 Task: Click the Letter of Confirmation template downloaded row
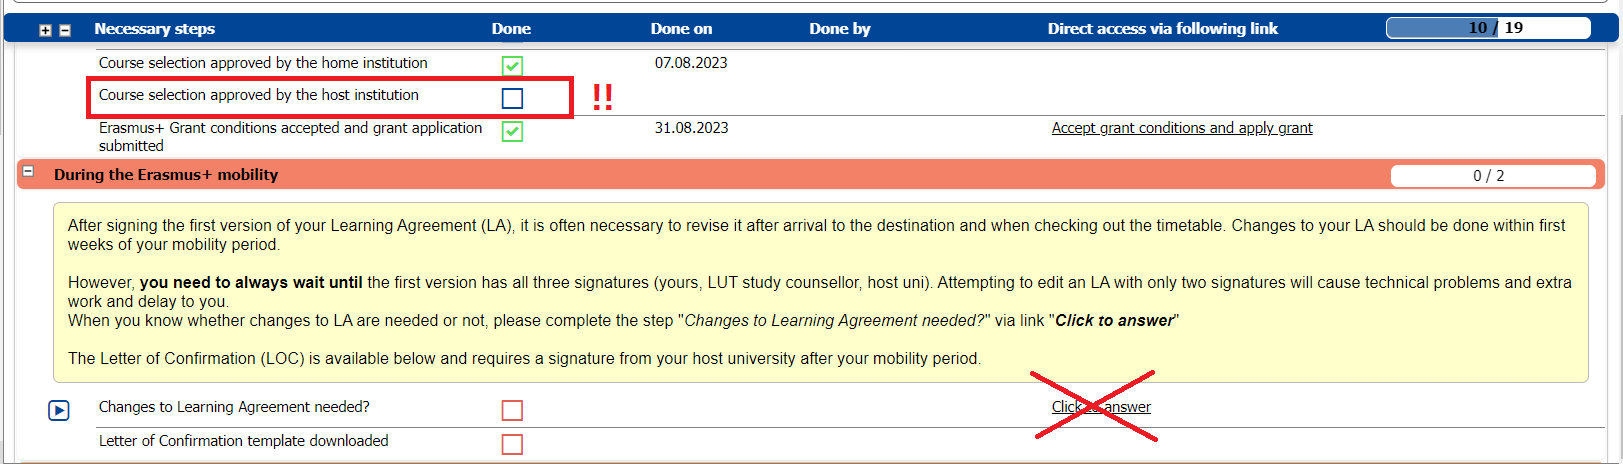click(243, 441)
